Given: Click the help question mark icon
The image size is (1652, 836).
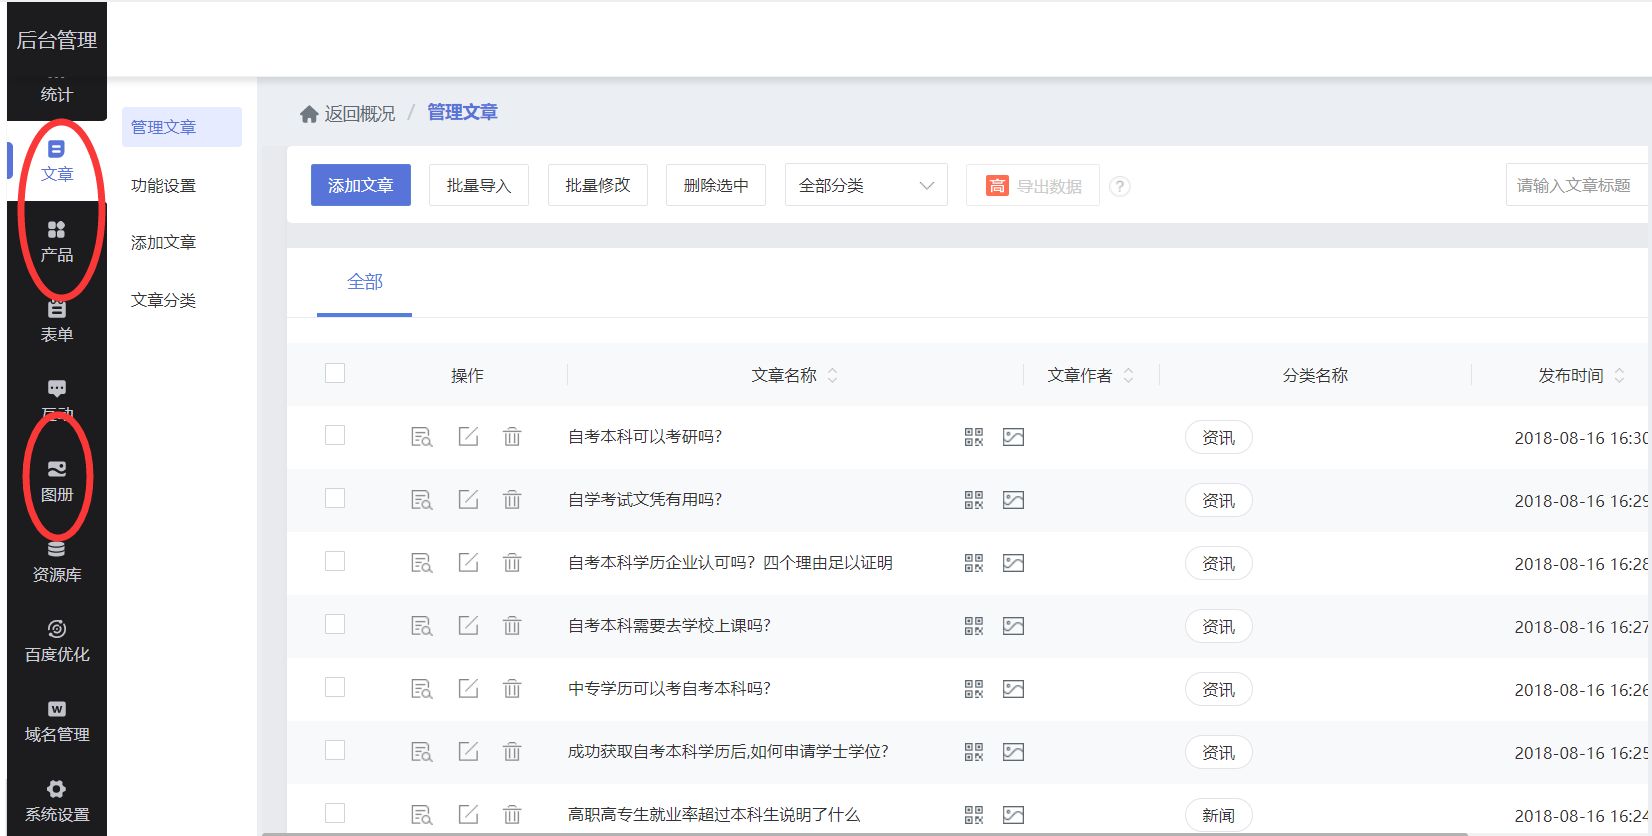Looking at the screenshot, I should pyautogui.click(x=1120, y=186).
